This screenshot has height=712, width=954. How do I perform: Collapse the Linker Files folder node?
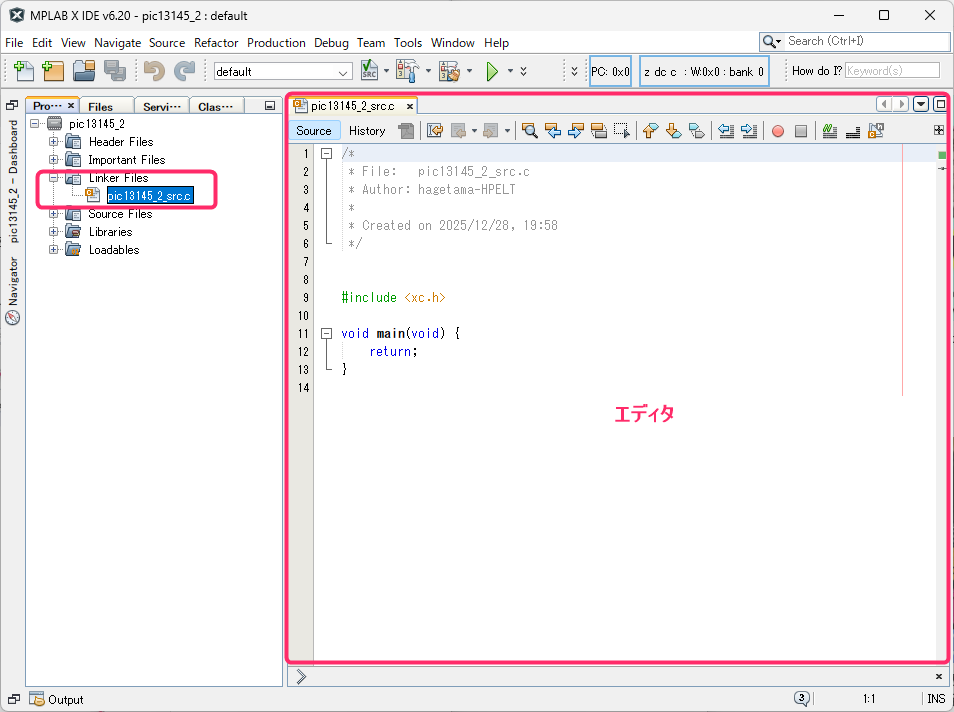[54, 178]
